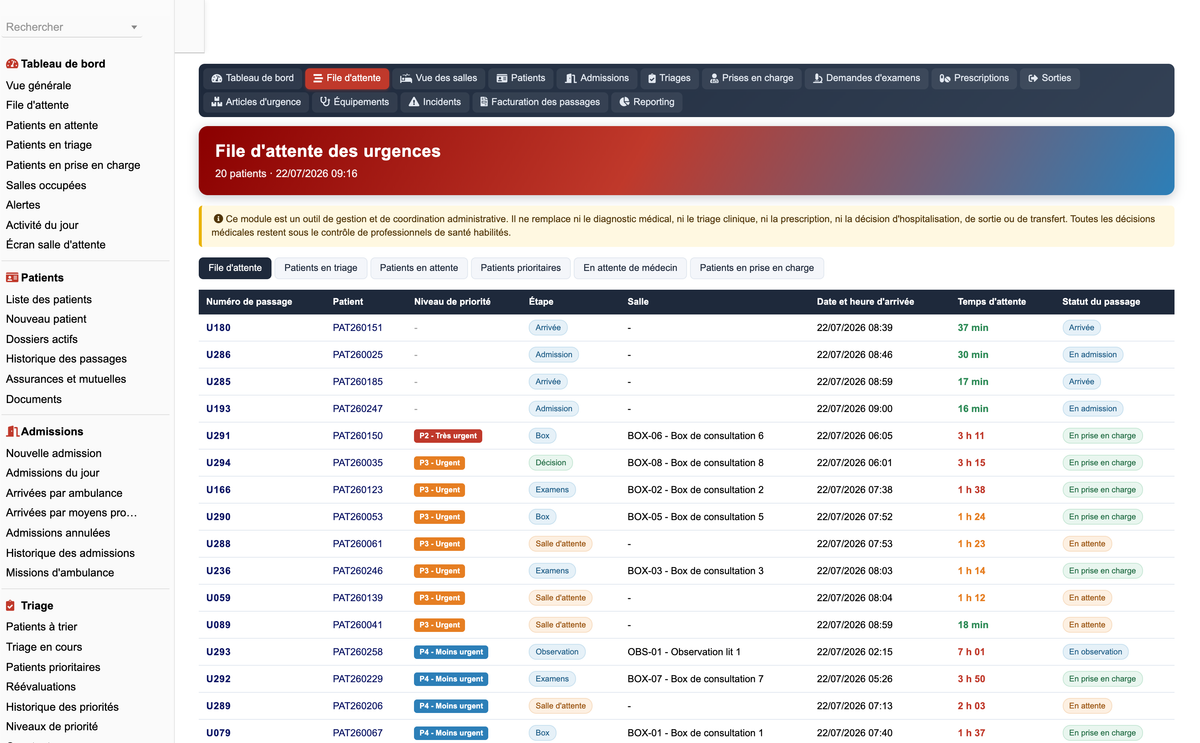Viewport: 1200px width, 743px height.
Task: Sort by Numéro de passage column header
Action: 249,302
